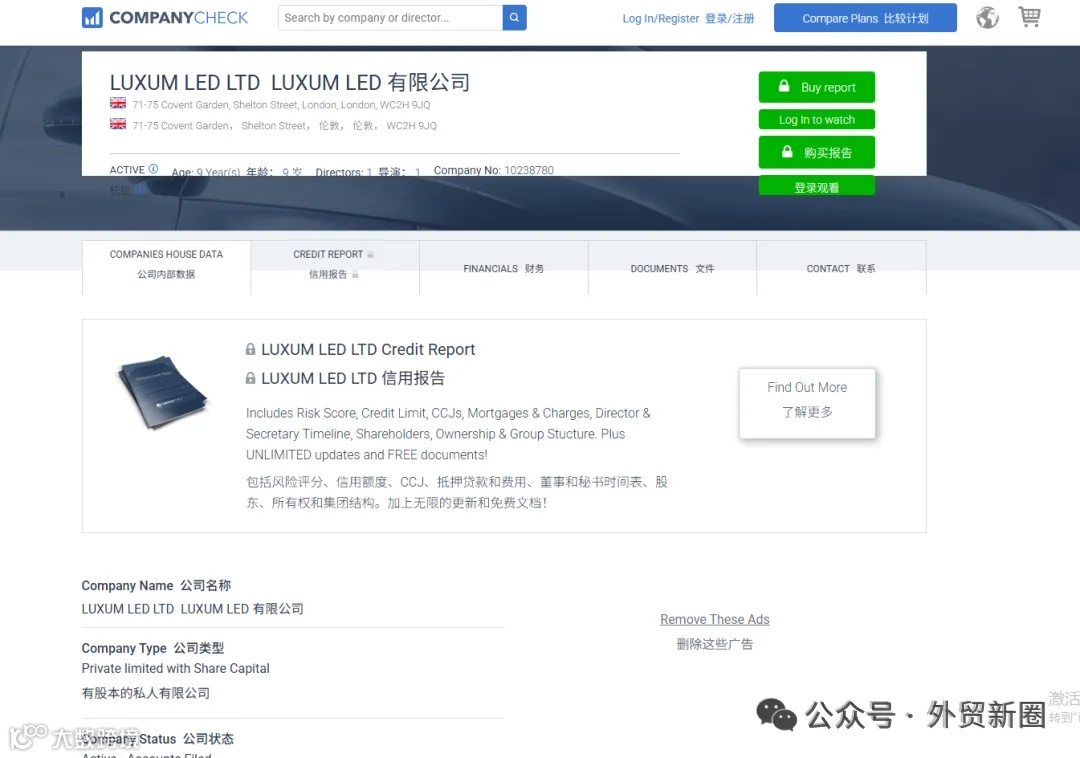The height and width of the screenshot is (758, 1080).
Task: Click the ACTIVE status info icon
Action: pyautogui.click(x=154, y=169)
